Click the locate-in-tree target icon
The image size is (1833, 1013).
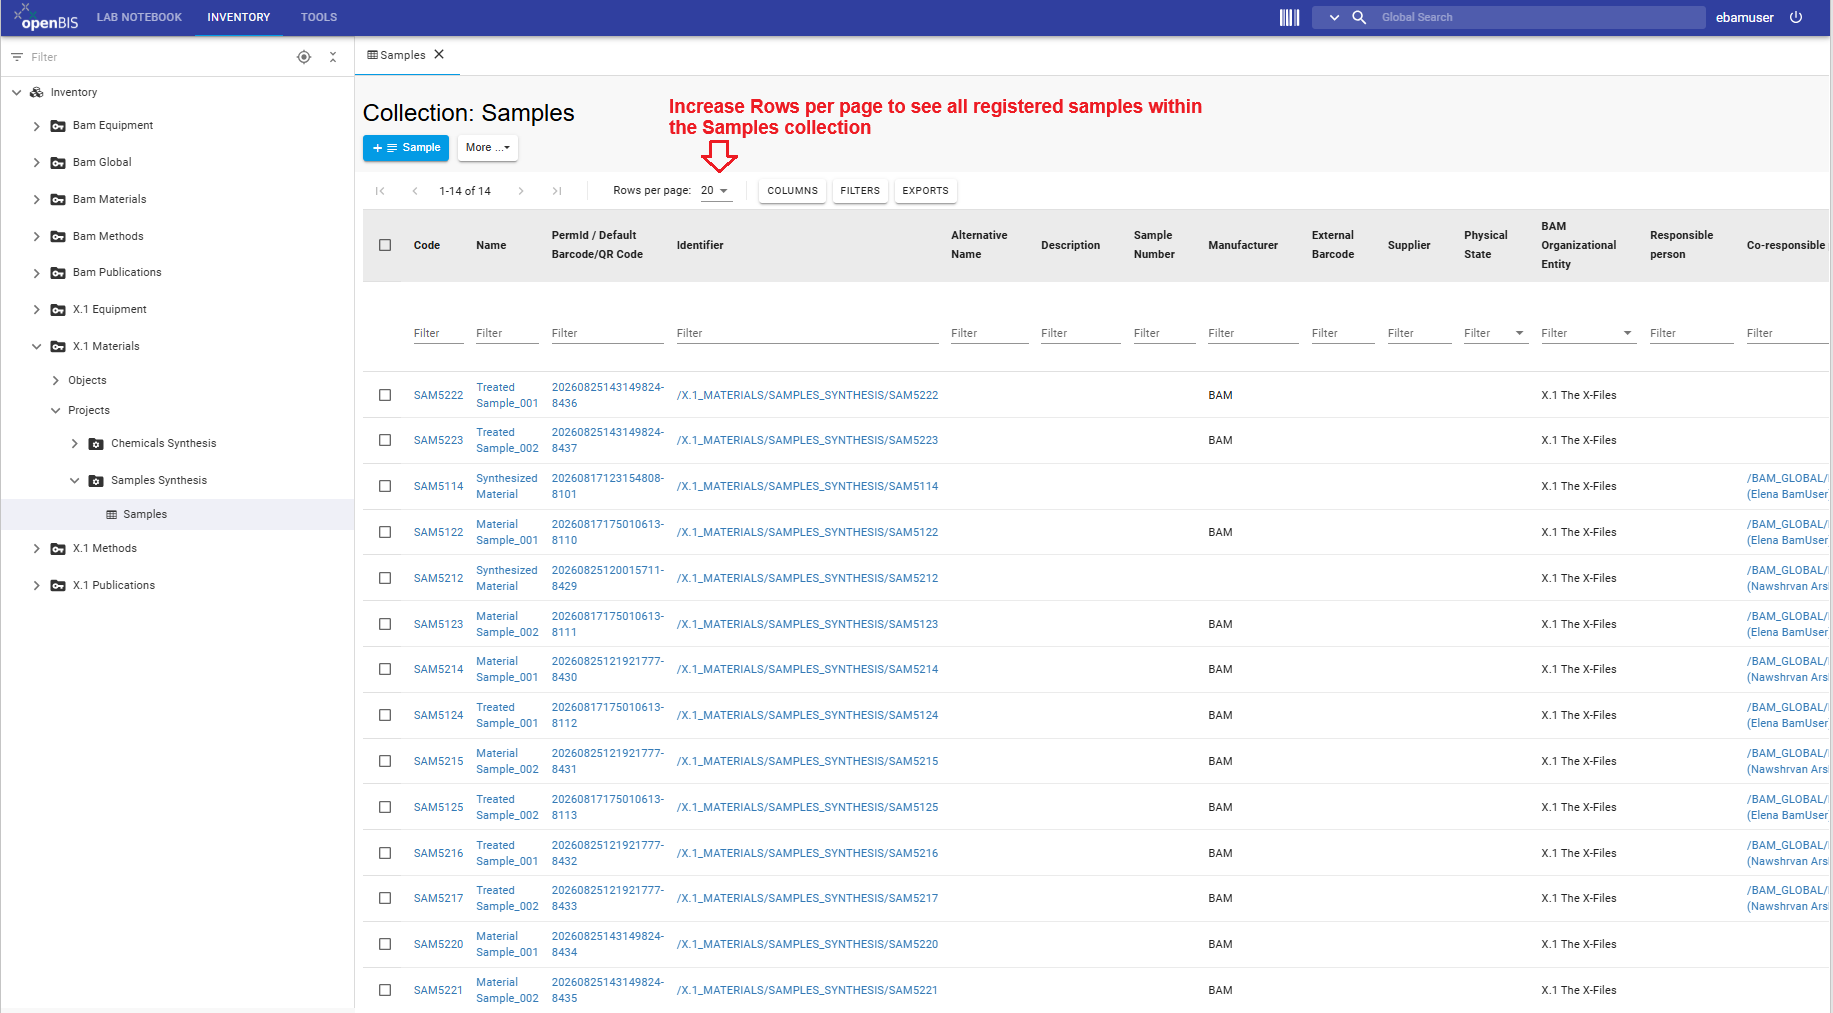(304, 57)
